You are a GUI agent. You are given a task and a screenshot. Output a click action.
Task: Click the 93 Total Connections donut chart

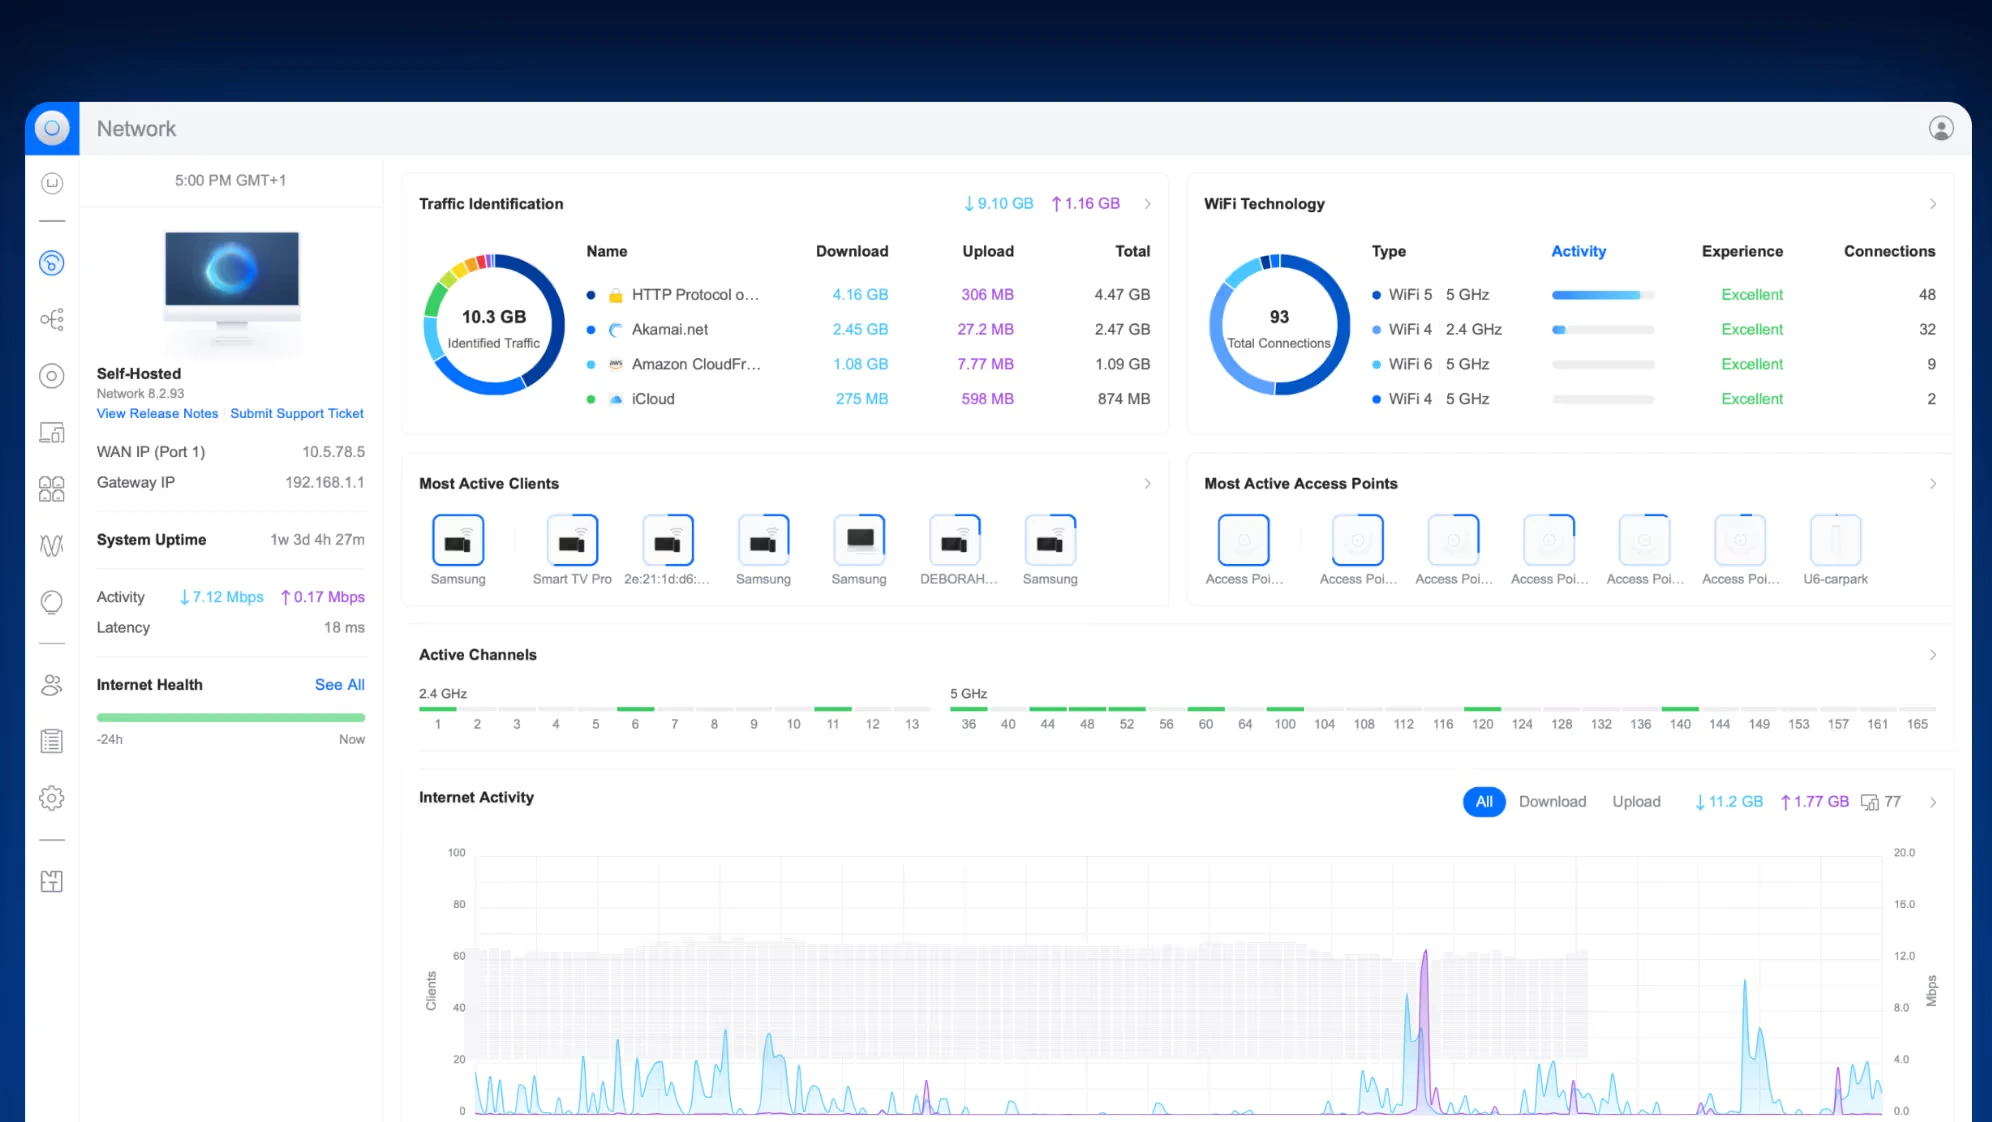point(1279,325)
